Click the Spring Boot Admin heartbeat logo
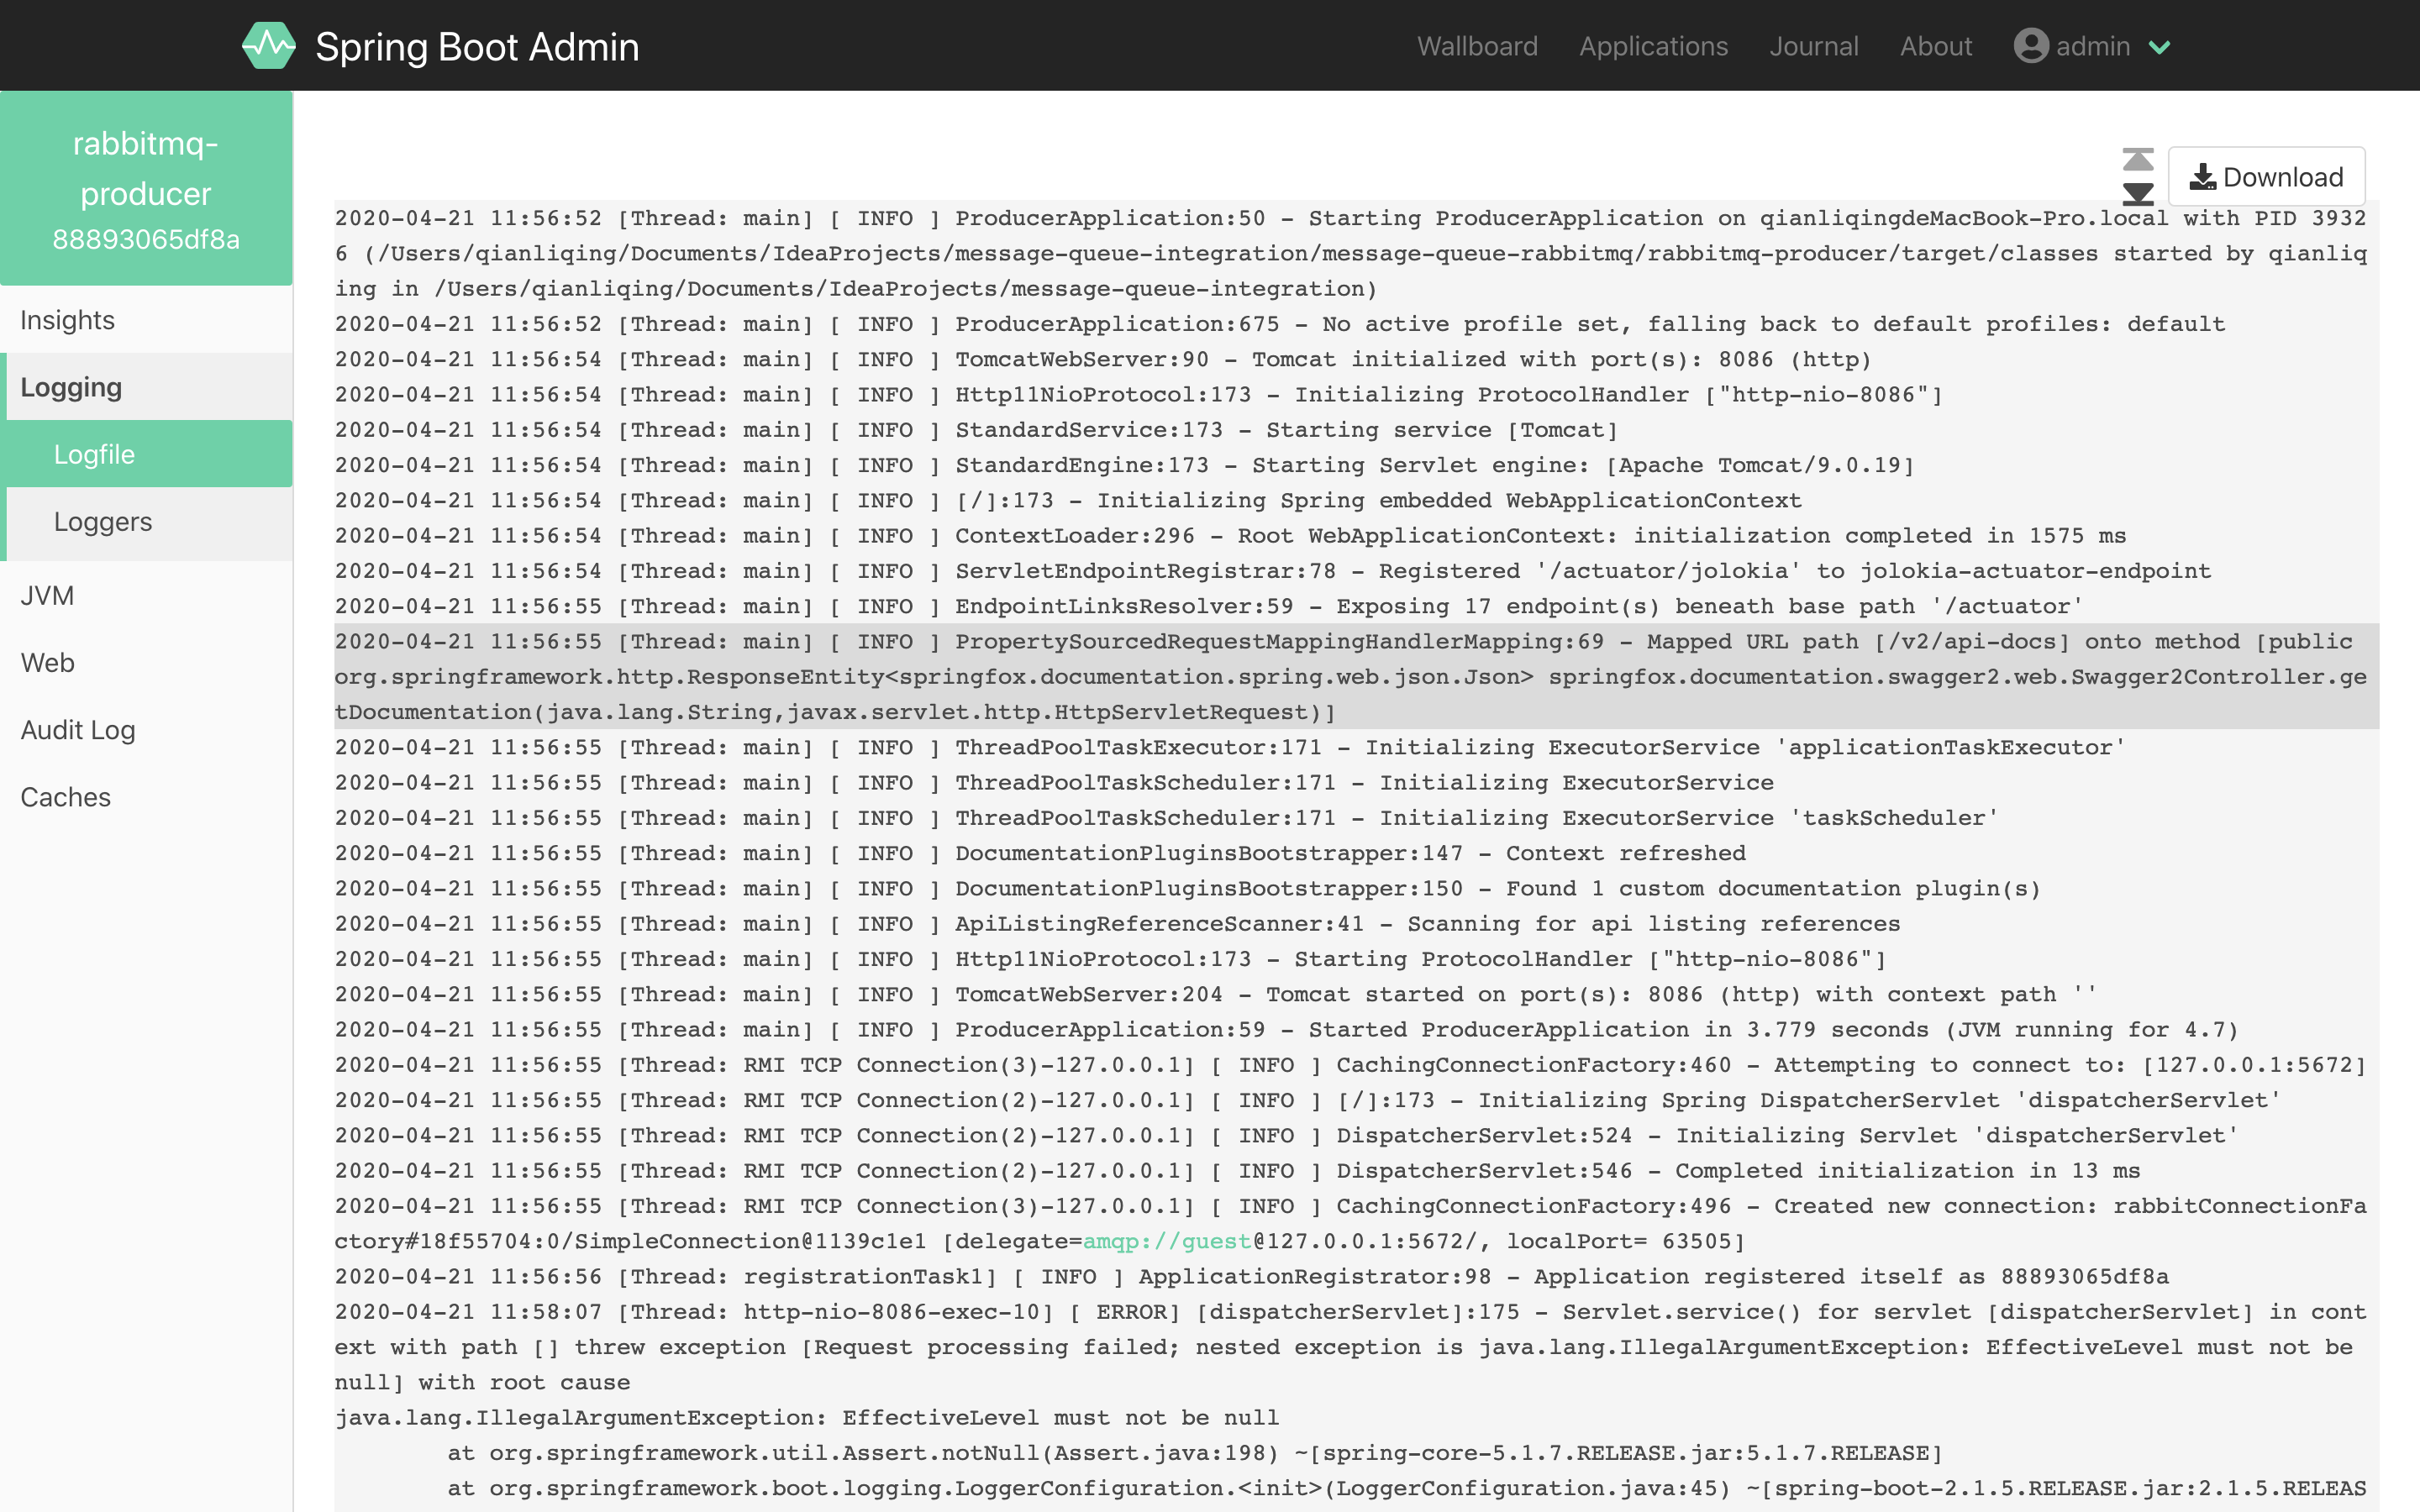 pyautogui.click(x=268, y=46)
